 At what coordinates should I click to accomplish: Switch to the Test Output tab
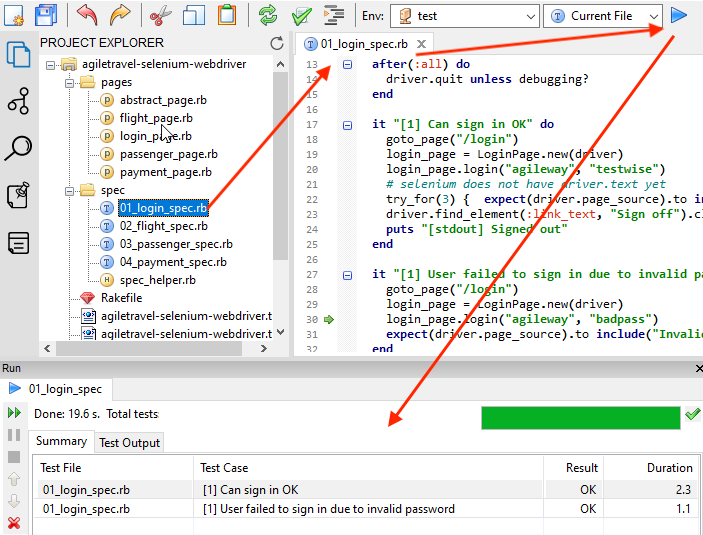pos(130,443)
